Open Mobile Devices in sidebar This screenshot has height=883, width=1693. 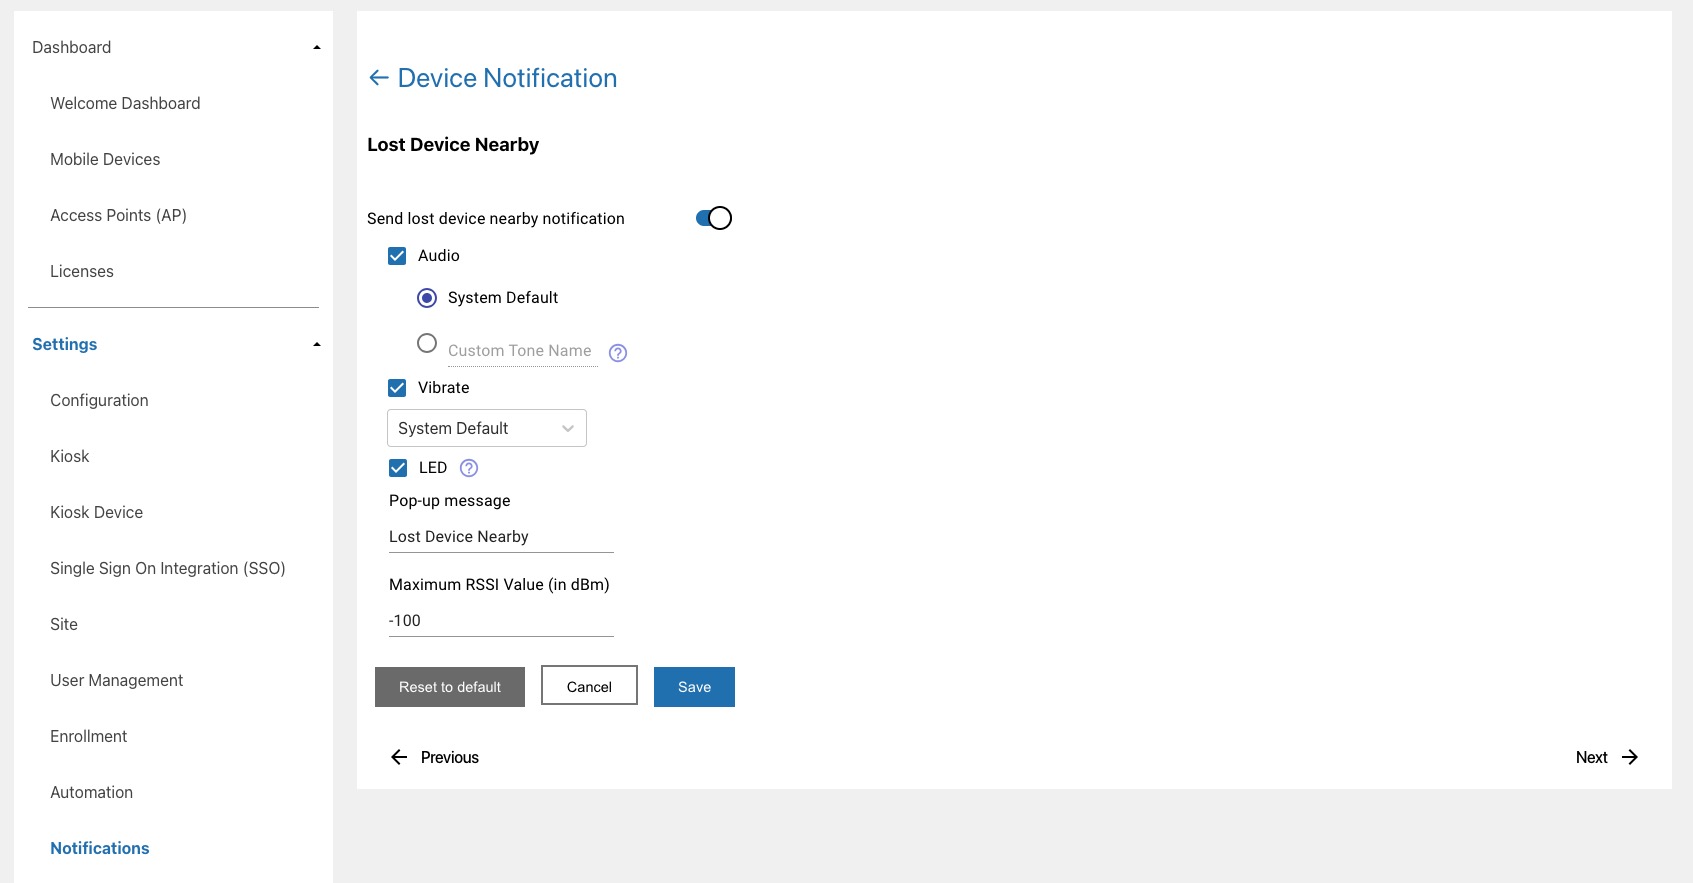[x=105, y=160]
